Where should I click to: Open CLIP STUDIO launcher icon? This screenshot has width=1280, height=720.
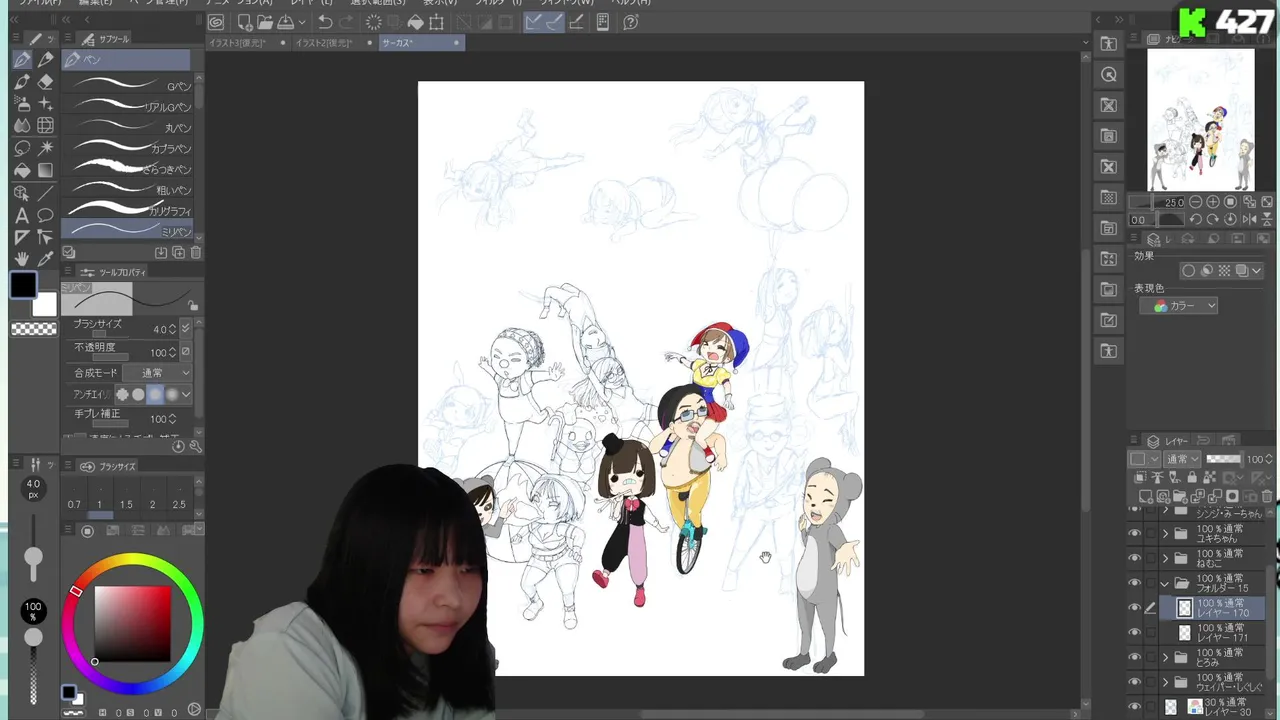tap(216, 22)
